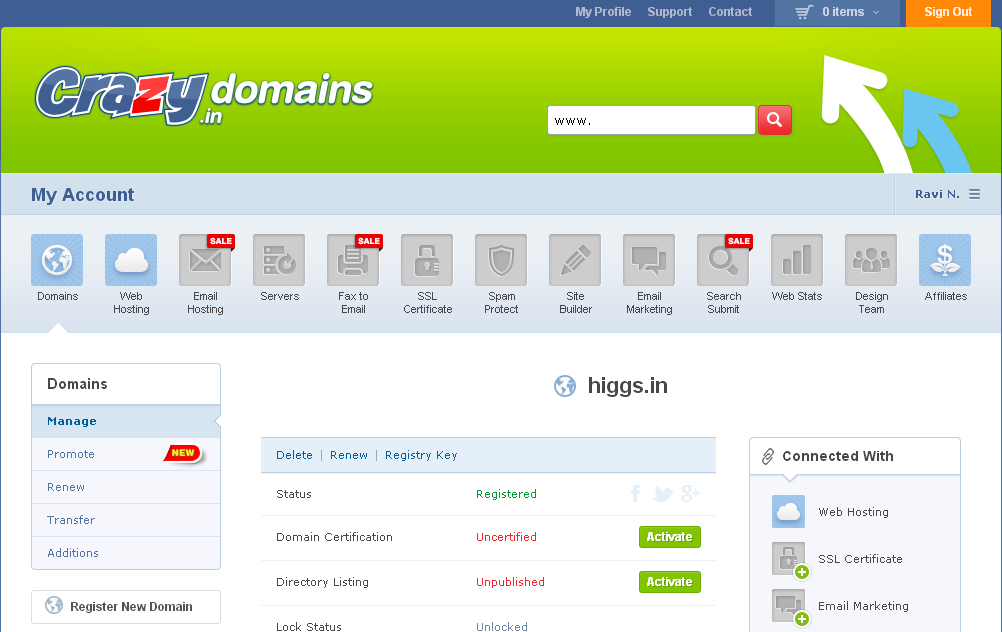Click the SSL Certificate text in Connected With
Screen dimensions: 1002x632
click(x=860, y=559)
